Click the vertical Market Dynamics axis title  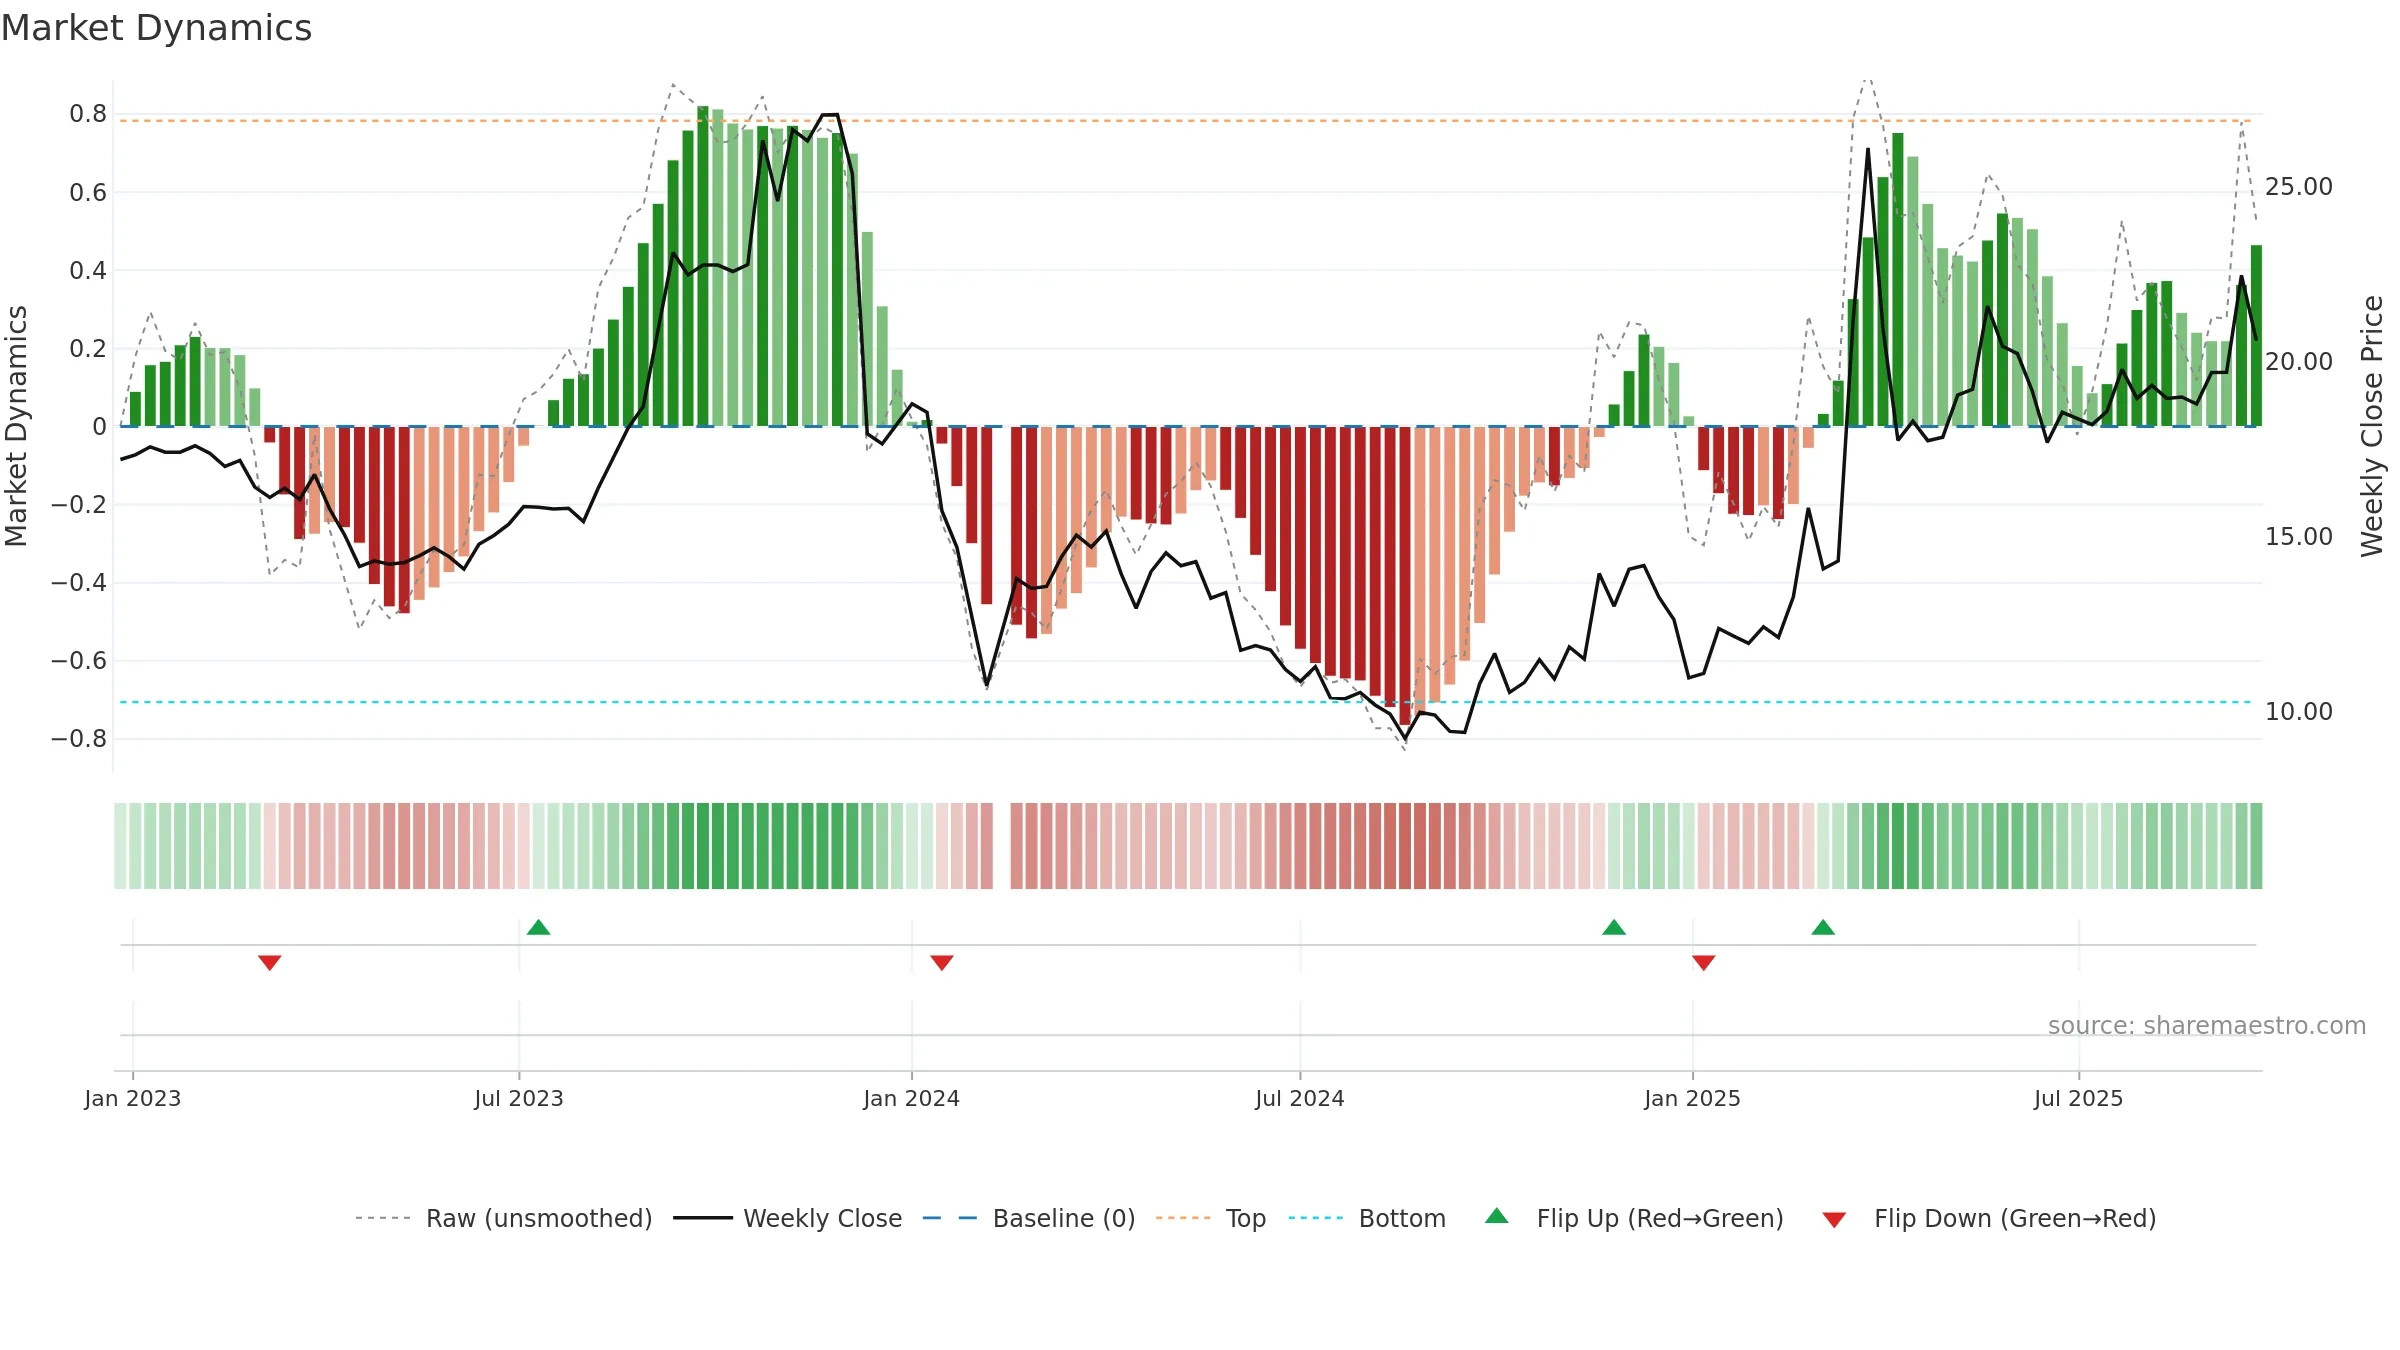click(16, 426)
